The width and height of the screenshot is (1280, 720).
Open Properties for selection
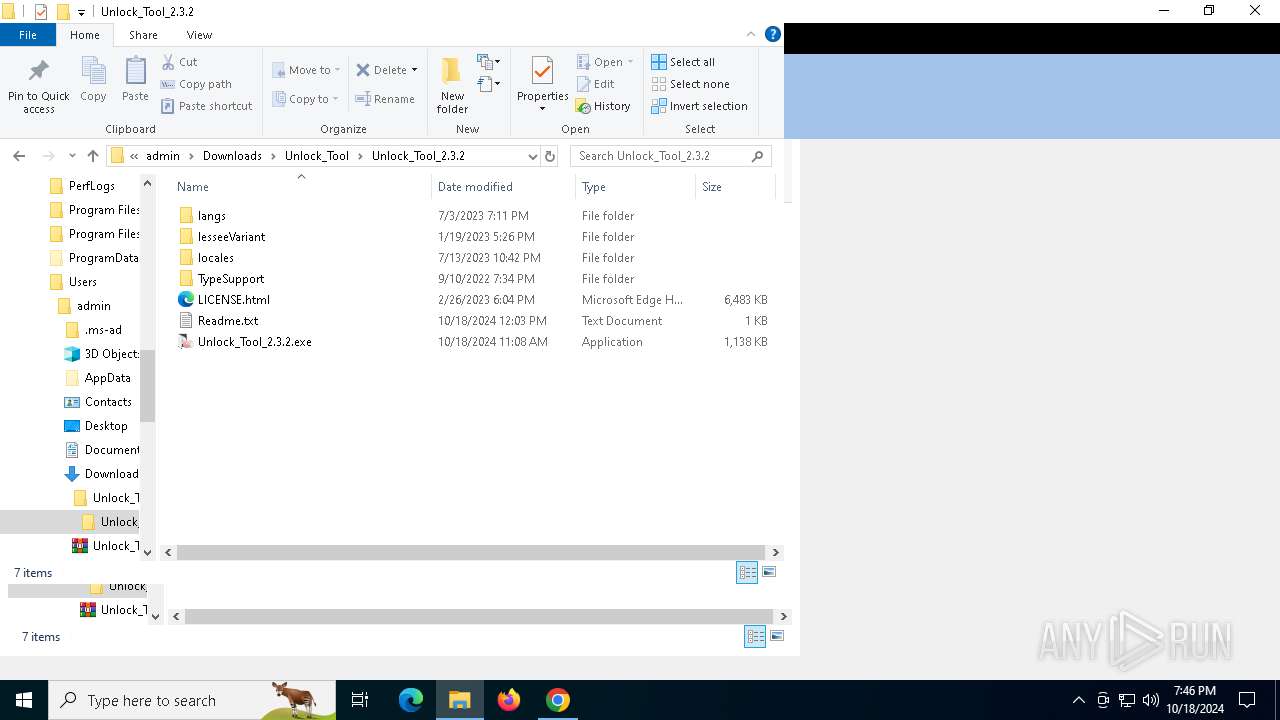542,84
